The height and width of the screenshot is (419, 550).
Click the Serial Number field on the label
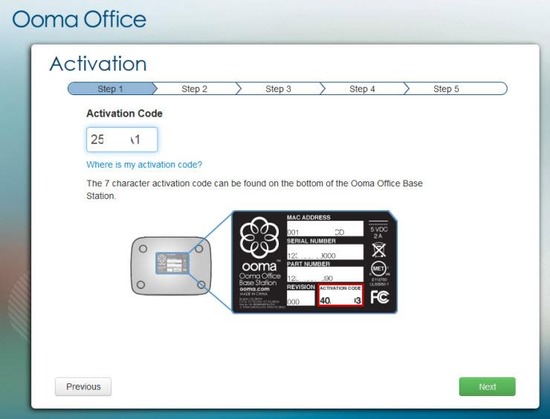click(325, 252)
